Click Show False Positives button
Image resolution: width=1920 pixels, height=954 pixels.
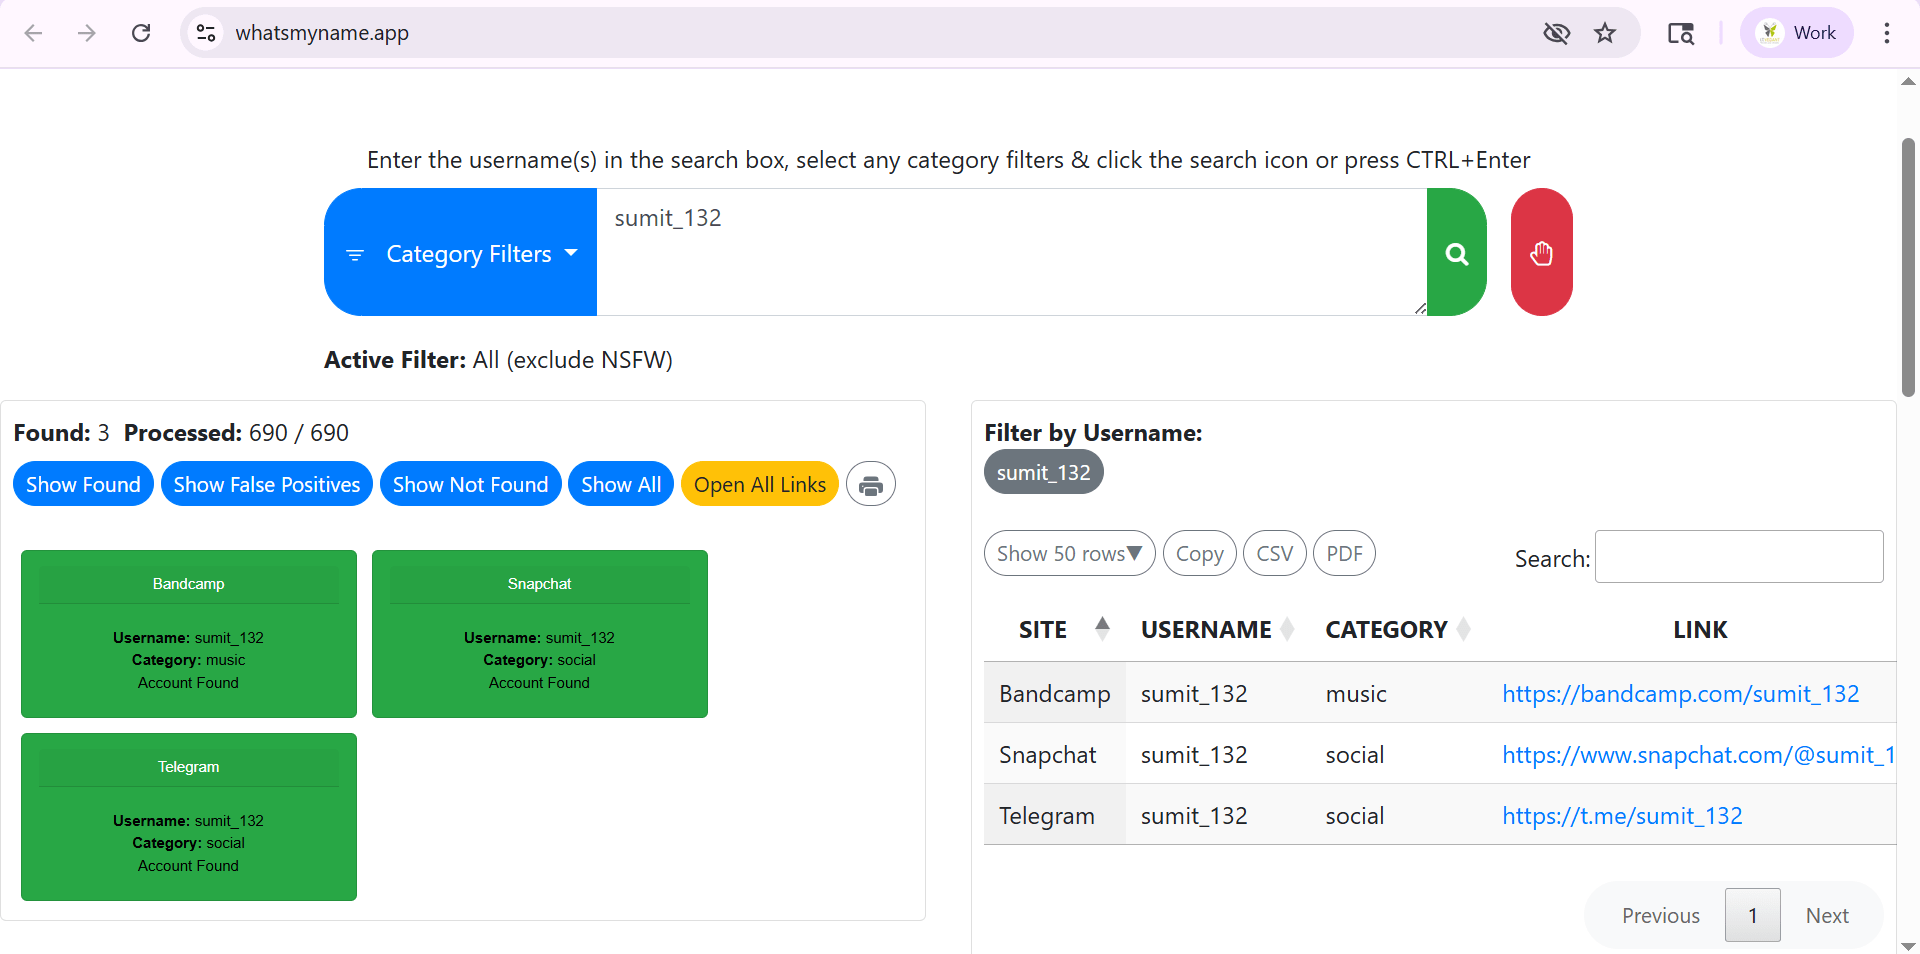click(x=267, y=484)
